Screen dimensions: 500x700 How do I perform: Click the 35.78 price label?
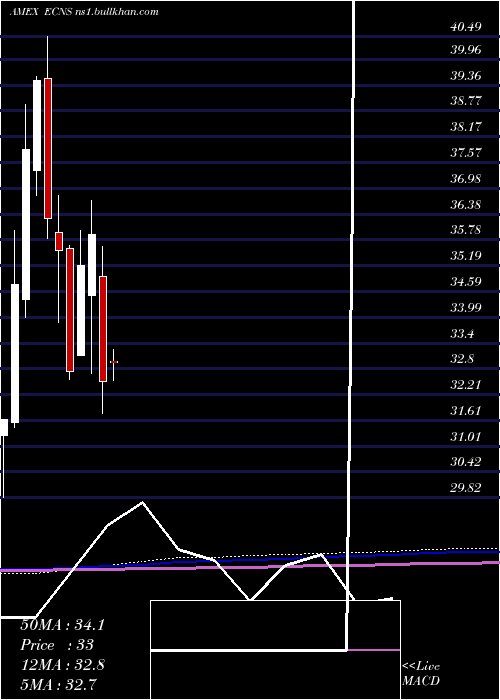[466, 230]
